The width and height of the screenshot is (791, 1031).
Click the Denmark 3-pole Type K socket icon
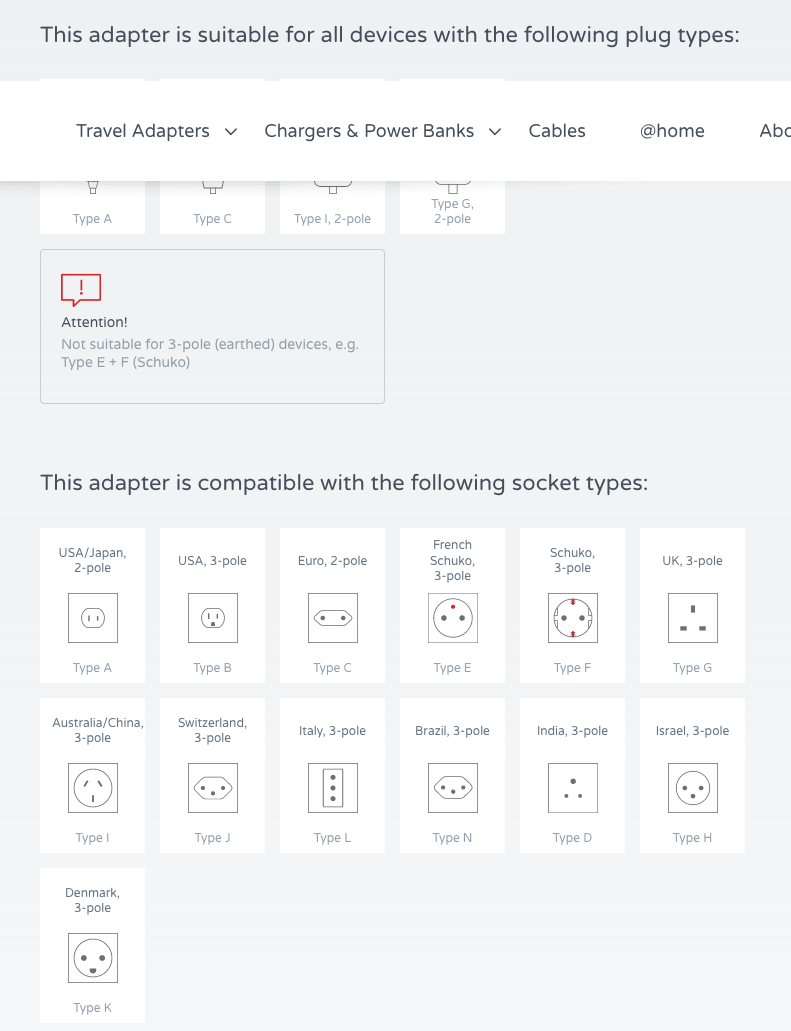point(93,958)
